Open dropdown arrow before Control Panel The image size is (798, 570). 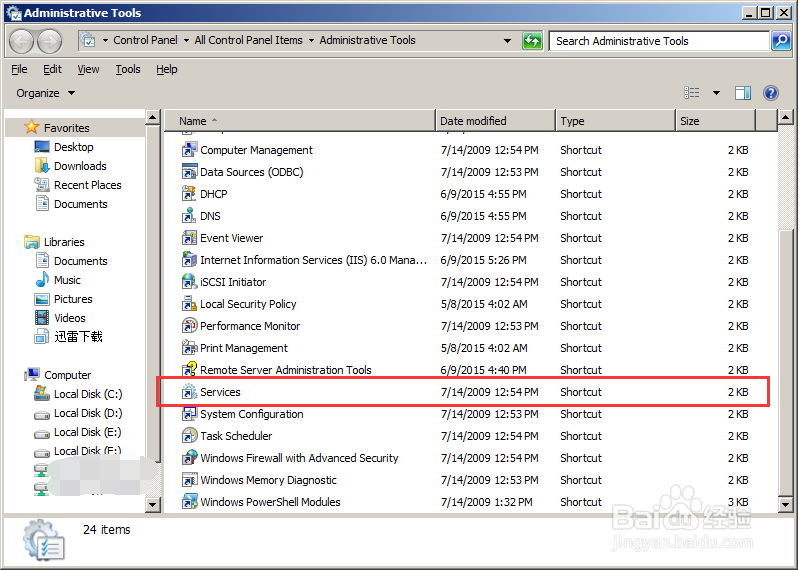[105, 40]
